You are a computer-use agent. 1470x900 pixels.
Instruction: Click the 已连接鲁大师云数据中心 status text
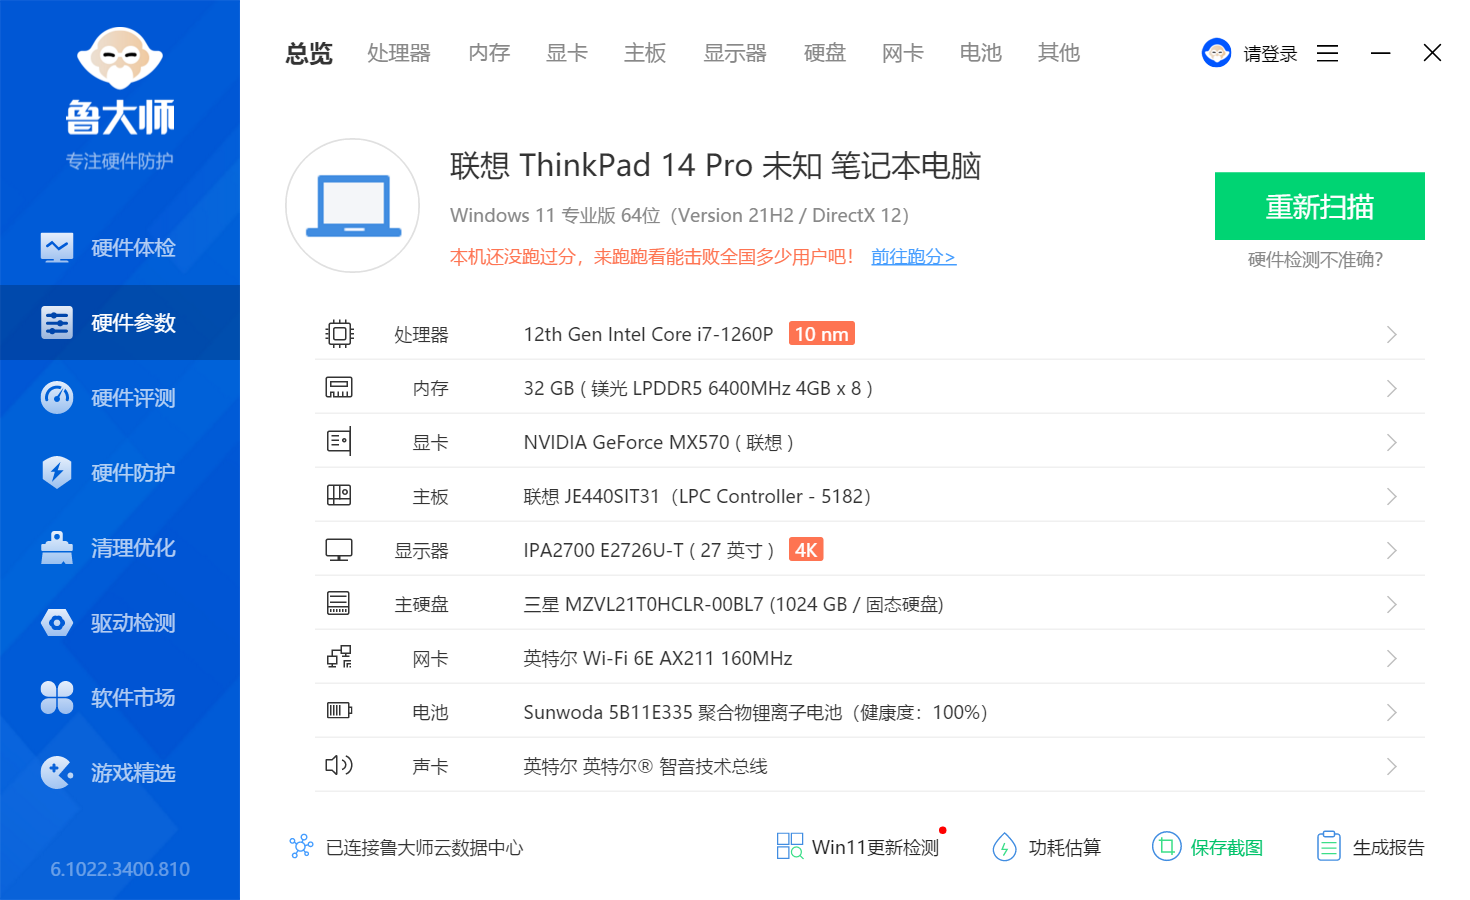(425, 848)
